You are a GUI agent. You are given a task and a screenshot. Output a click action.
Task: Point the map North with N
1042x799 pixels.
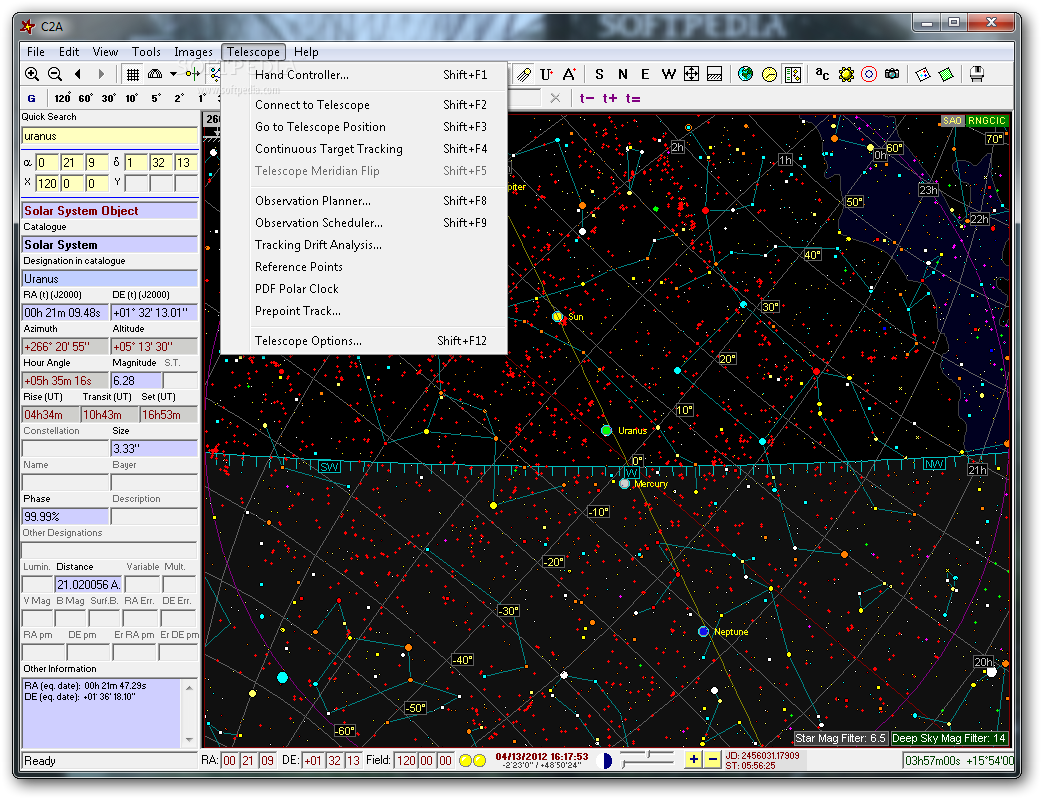[623, 74]
